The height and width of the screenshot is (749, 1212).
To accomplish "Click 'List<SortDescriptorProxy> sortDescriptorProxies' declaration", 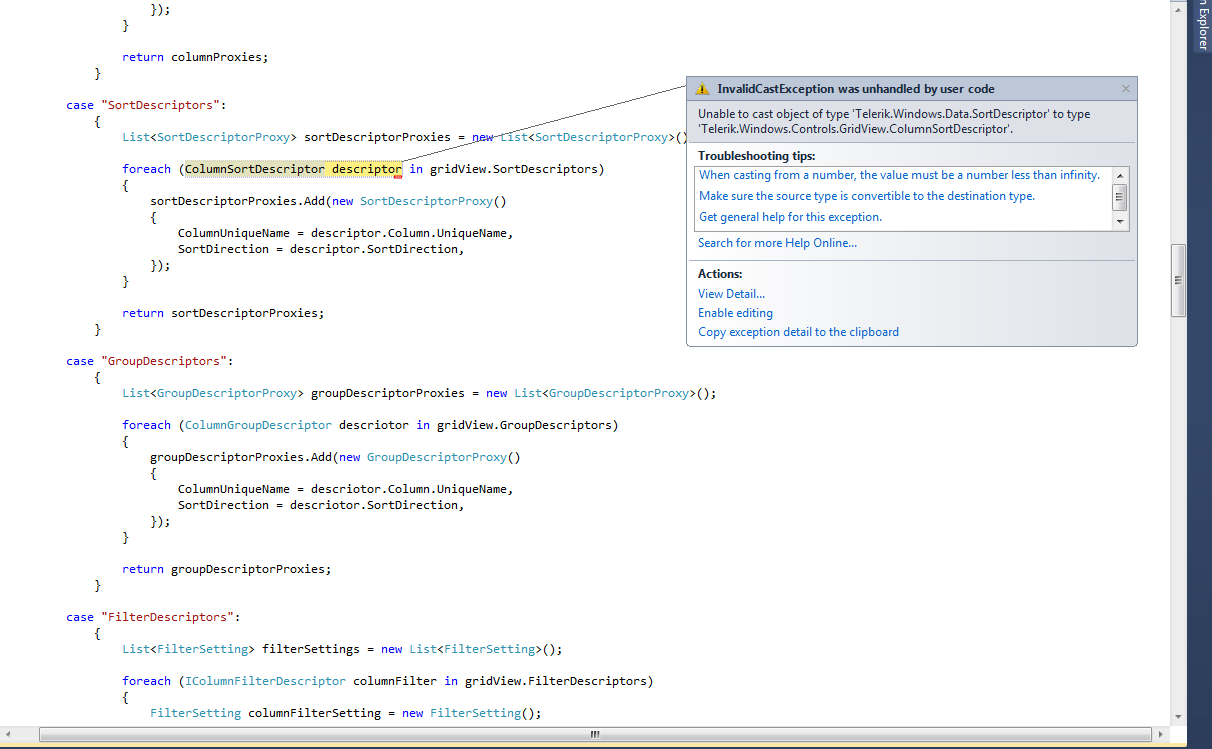I will tap(286, 137).
